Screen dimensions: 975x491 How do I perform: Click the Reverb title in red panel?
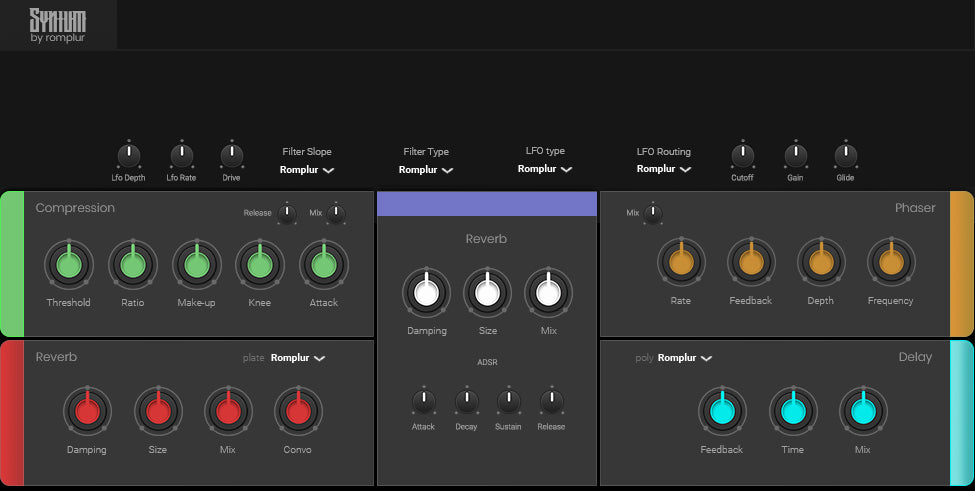(56, 357)
